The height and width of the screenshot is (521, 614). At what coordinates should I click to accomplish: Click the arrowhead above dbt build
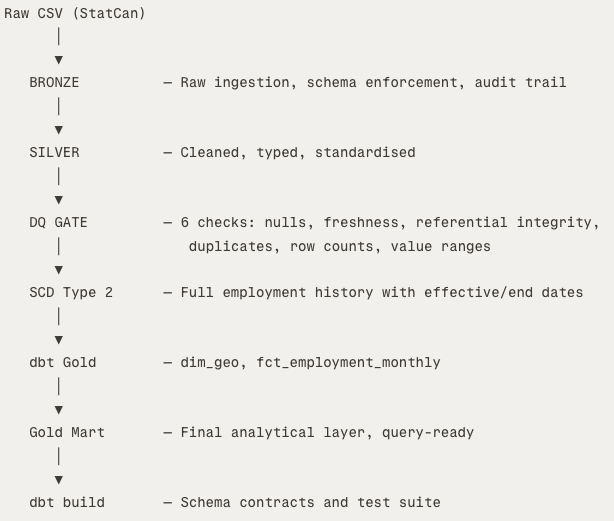(59, 480)
